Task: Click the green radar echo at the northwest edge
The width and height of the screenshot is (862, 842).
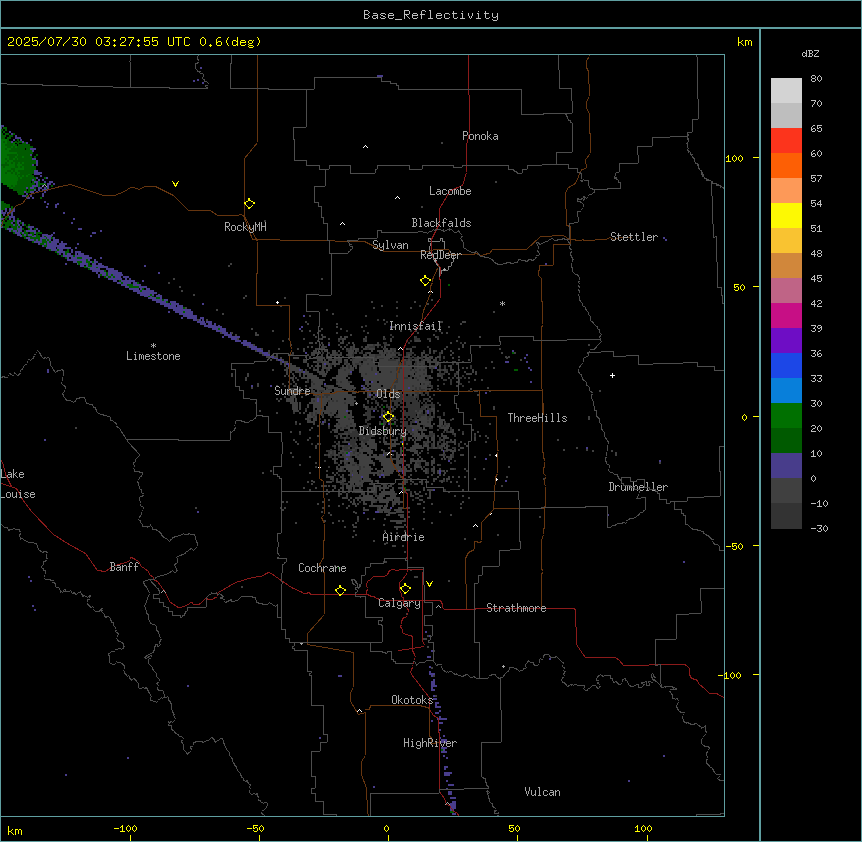Action: [x=16, y=165]
